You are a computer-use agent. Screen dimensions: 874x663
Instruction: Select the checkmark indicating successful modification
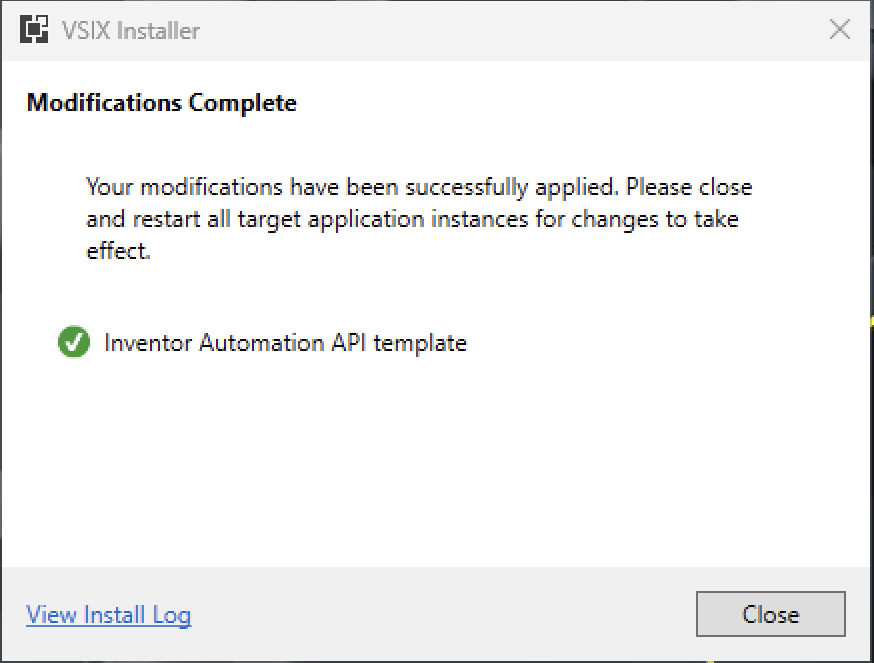click(73, 342)
